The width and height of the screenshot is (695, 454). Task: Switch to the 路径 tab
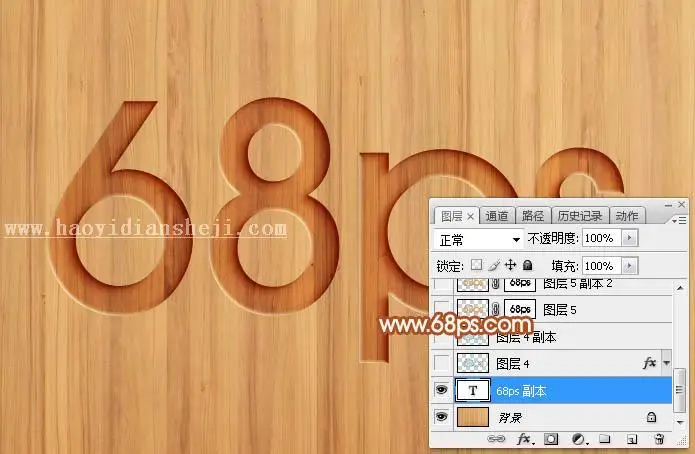(x=533, y=216)
